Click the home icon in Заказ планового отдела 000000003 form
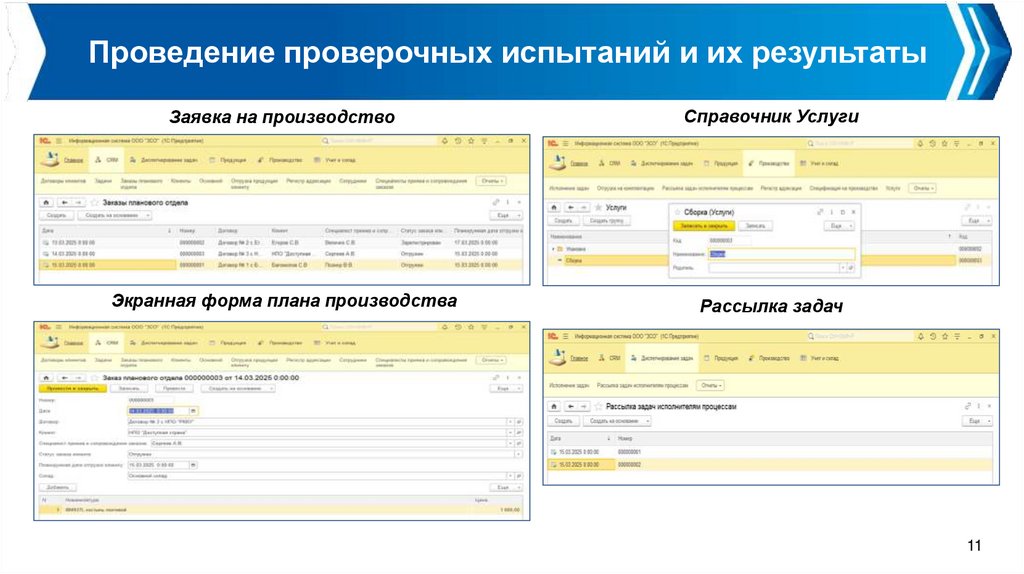This screenshot has width=1024, height=574. 46,377
